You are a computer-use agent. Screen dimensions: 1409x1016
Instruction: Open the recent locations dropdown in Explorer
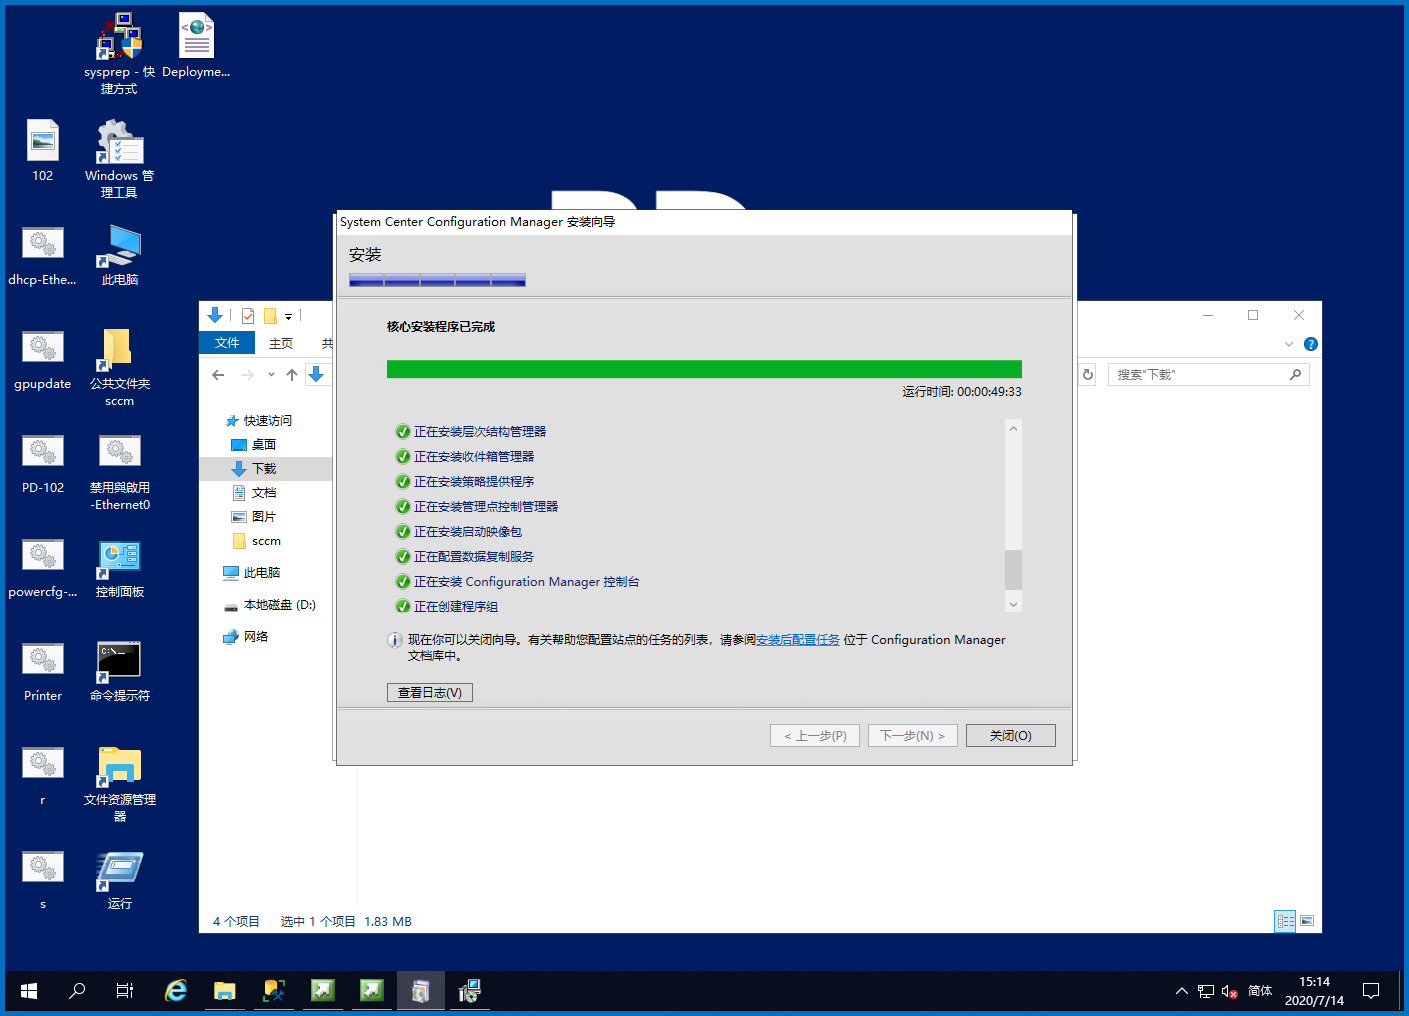(271, 375)
